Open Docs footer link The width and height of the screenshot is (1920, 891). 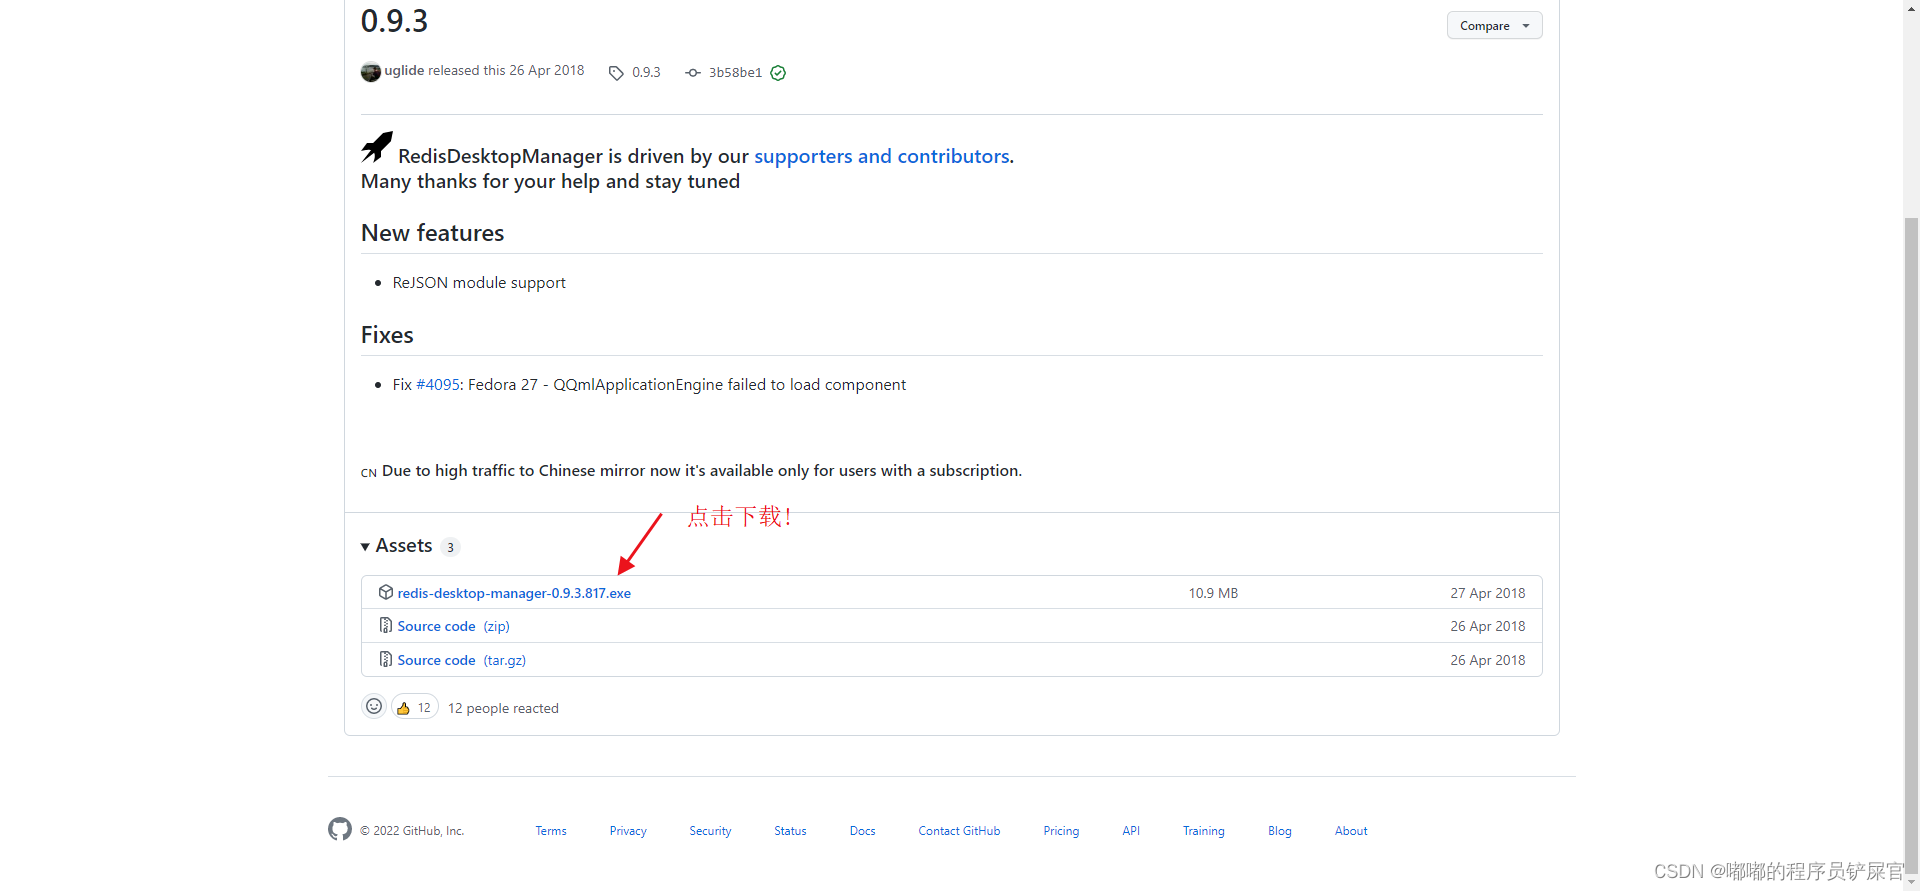click(863, 831)
